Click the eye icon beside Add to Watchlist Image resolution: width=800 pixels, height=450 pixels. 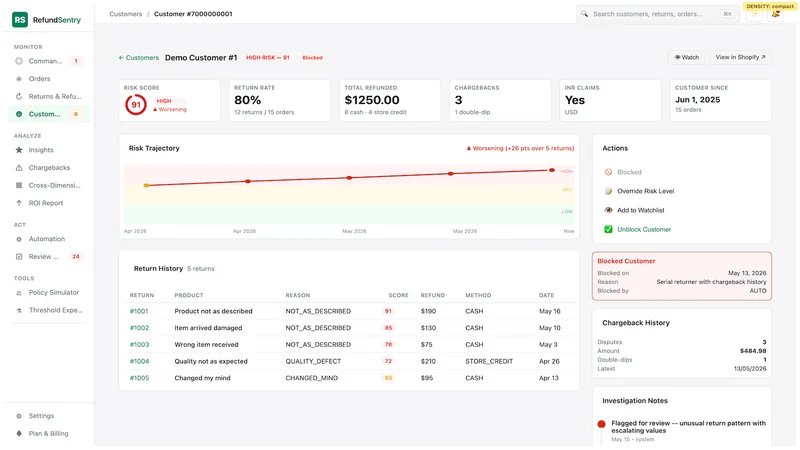tap(608, 210)
